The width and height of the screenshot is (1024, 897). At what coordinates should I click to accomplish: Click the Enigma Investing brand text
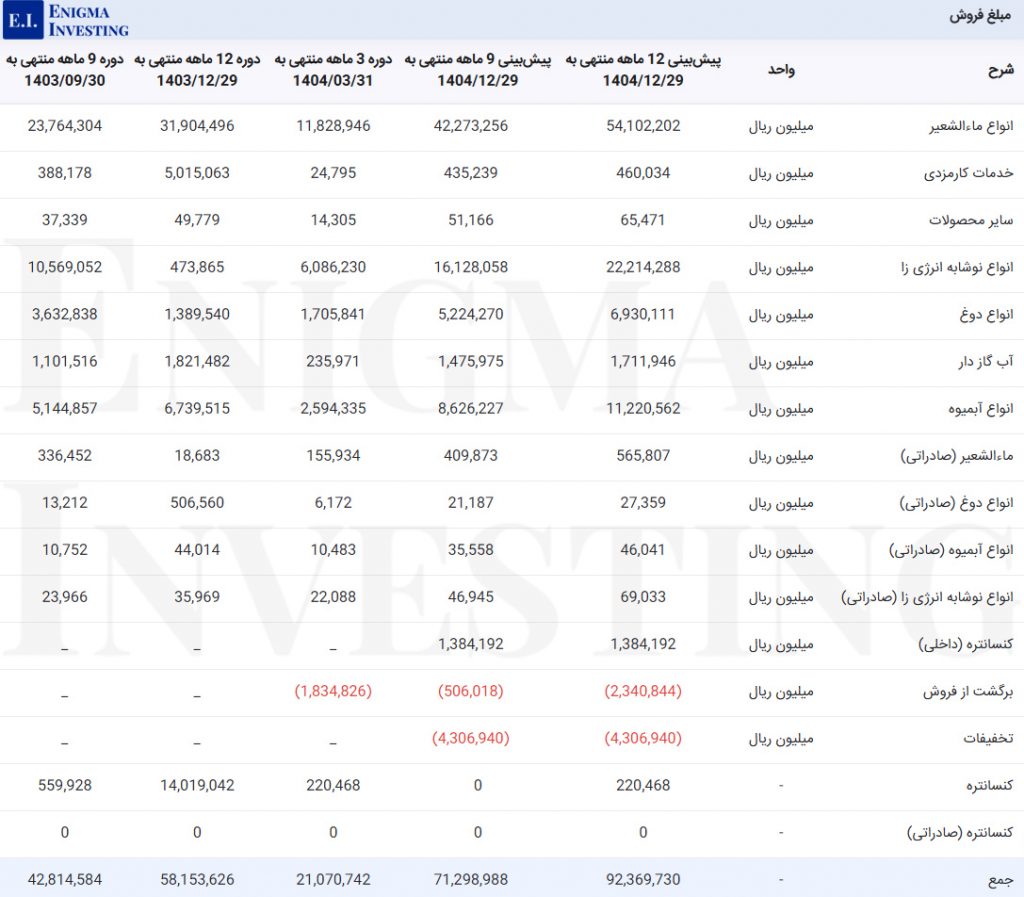[x=88, y=19]
